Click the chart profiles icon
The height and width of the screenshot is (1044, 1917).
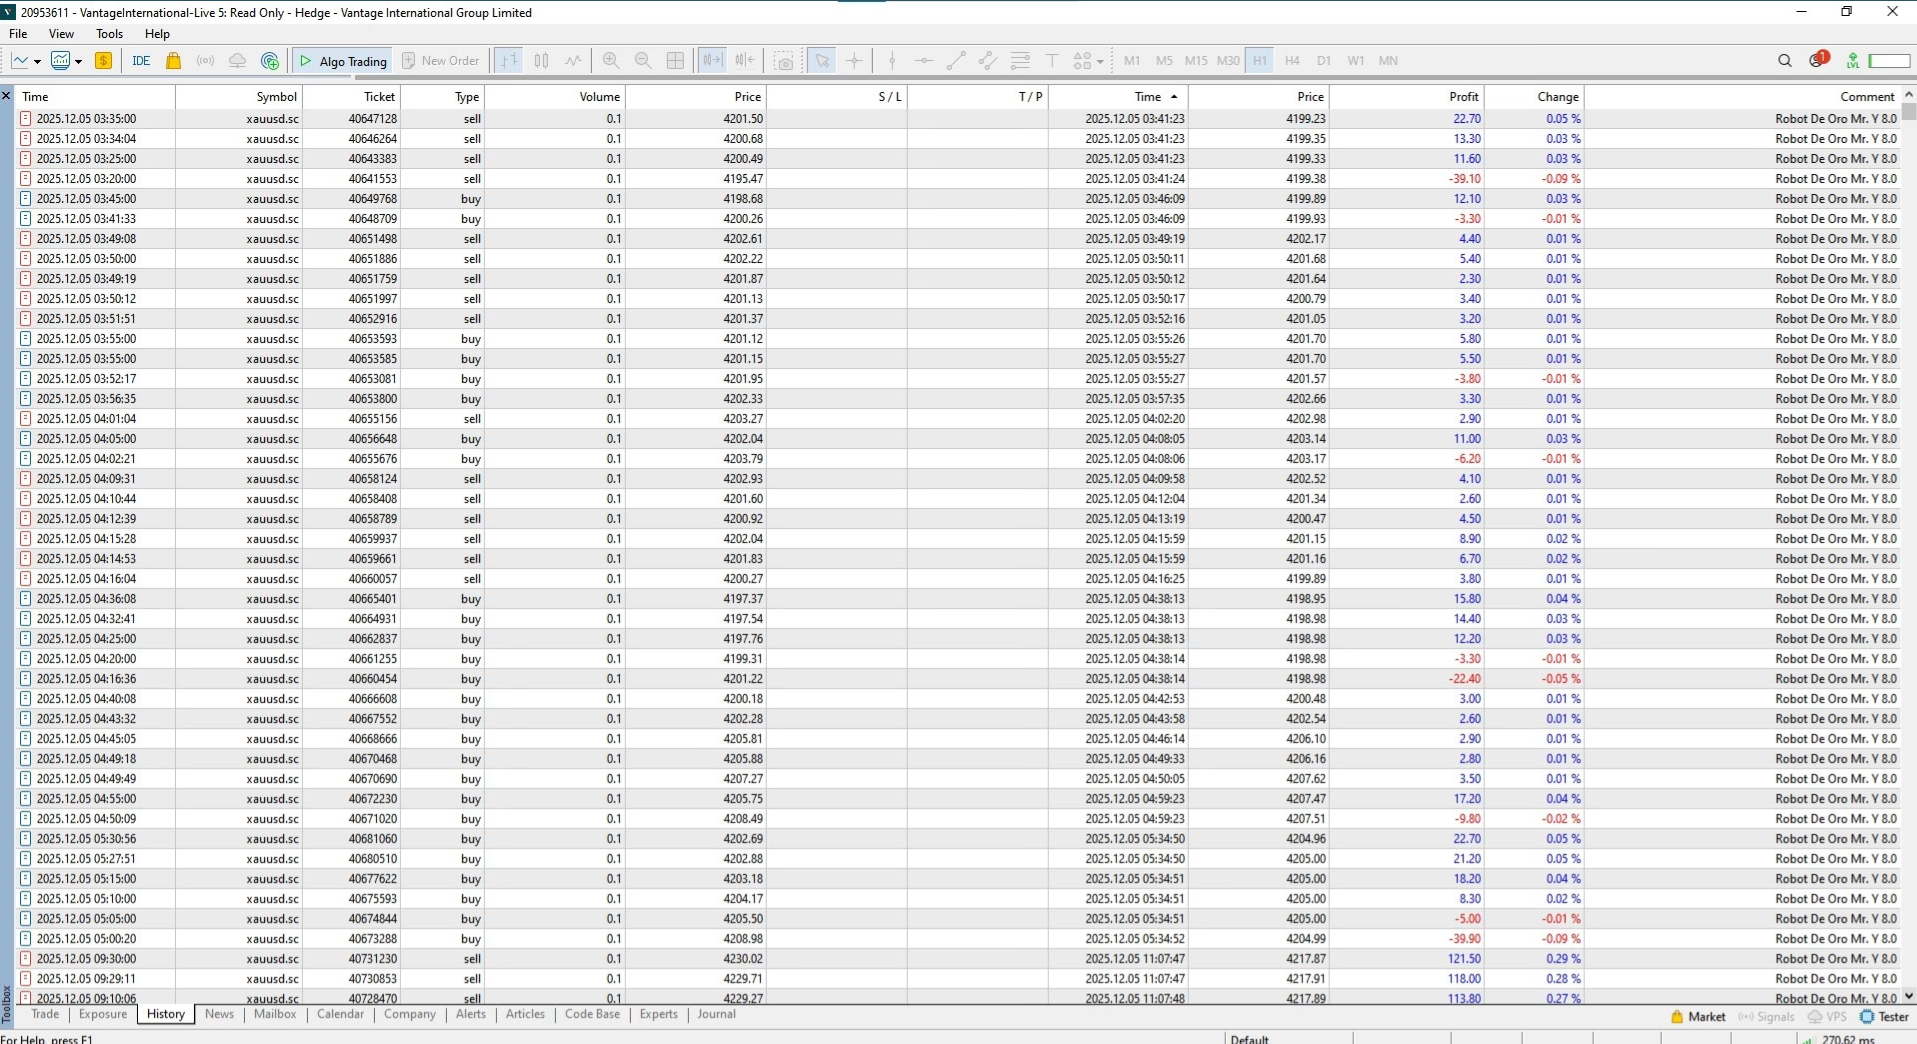pos(60,61)
